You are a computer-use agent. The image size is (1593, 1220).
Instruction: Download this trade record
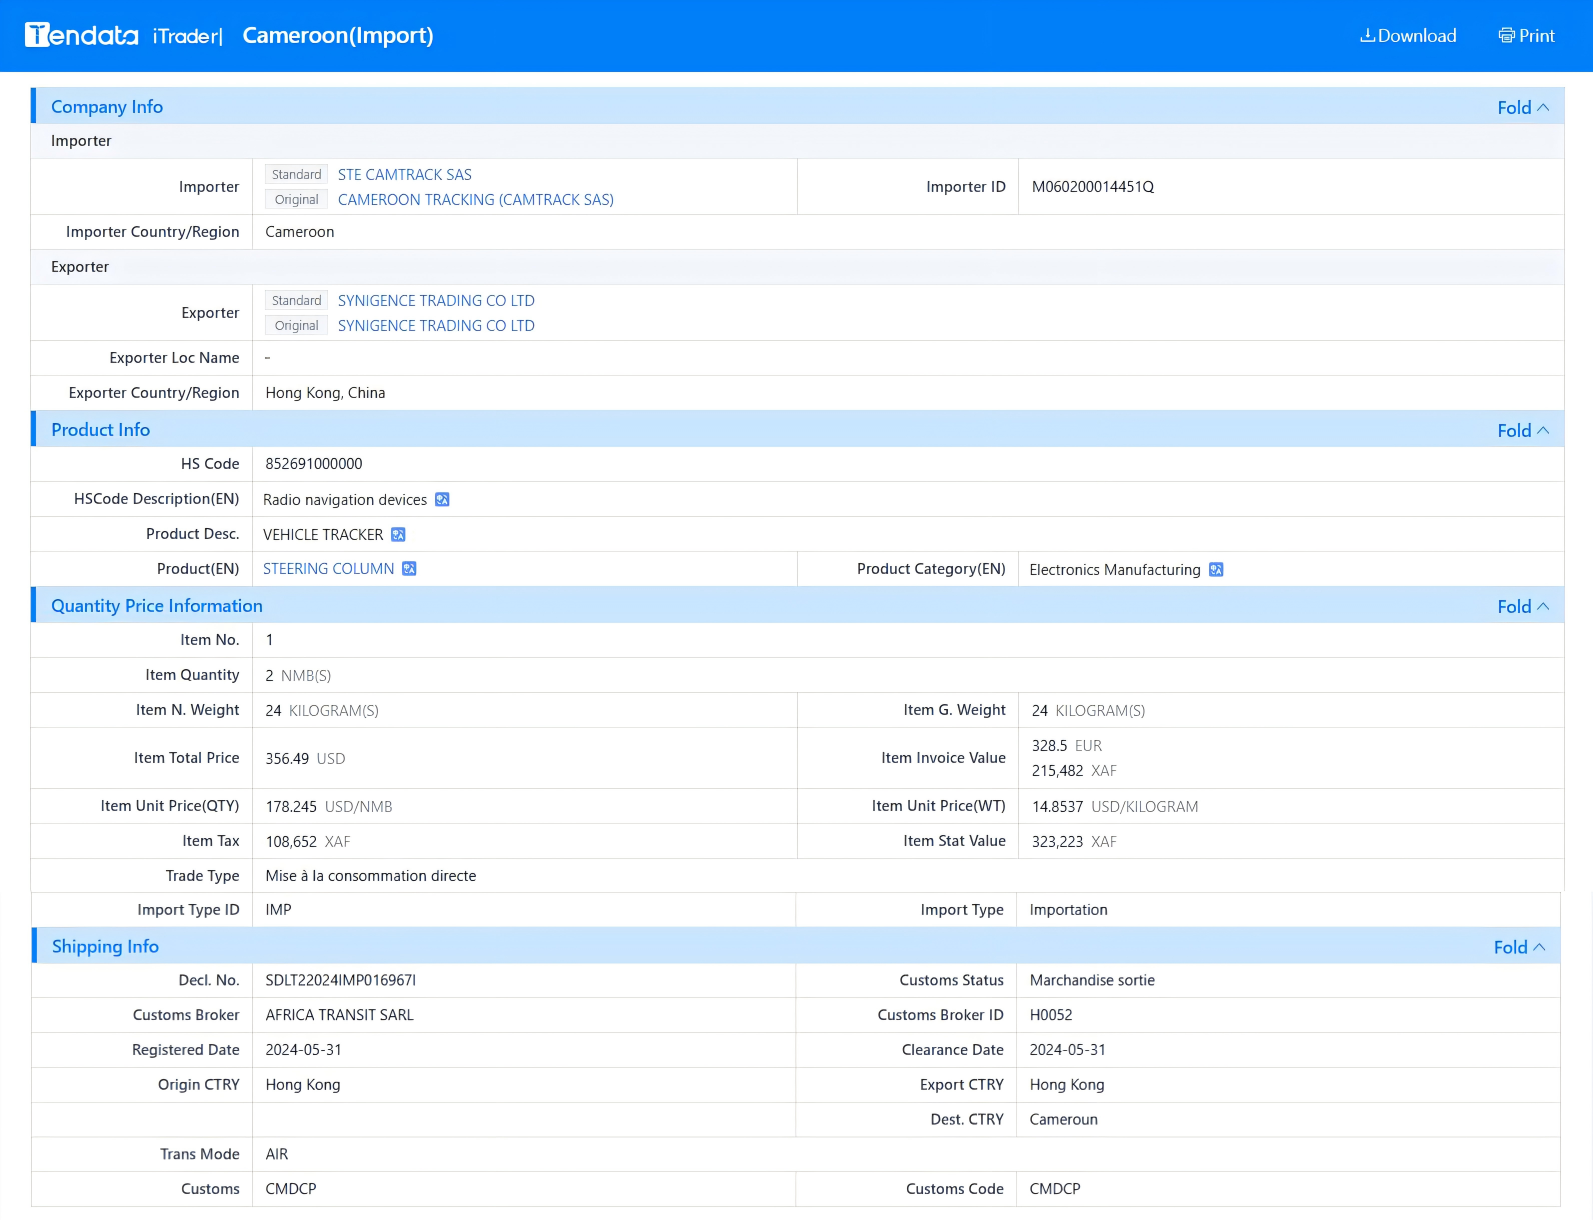[x=1408, y=36]
